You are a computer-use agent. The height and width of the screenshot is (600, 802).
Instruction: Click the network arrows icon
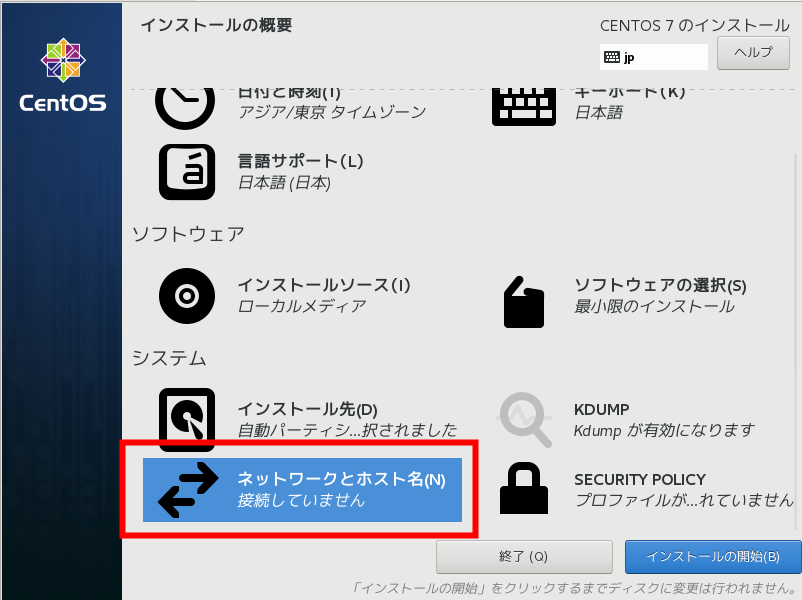coord(188,490)
